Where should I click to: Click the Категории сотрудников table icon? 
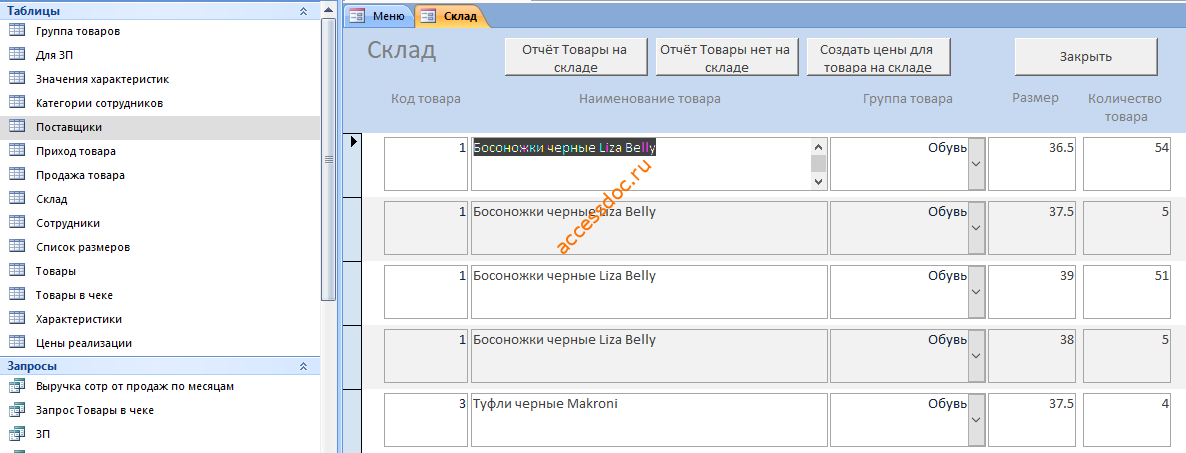point(17,103)
